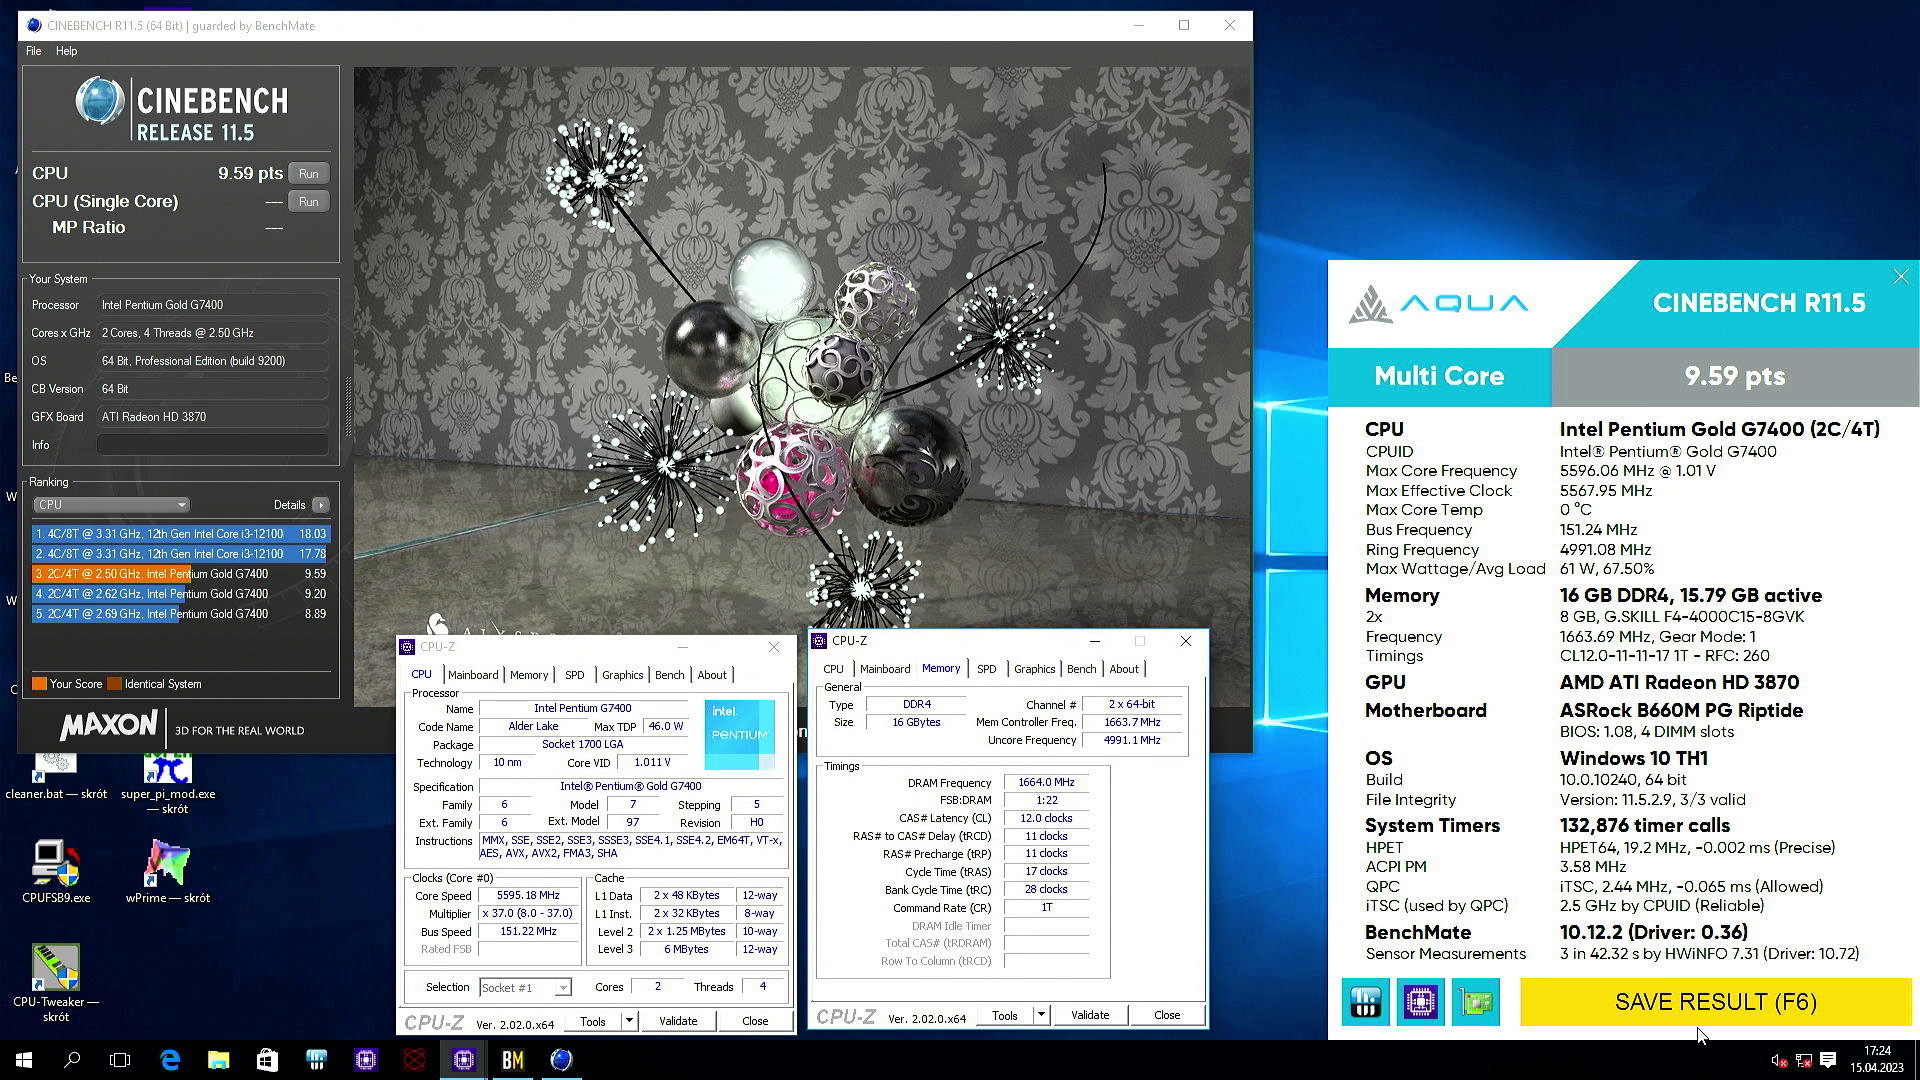The width and height of the screenshot is (1920, 1080).
Task: Open Action Center notifications icon
Action: tap(1828, 1060)
